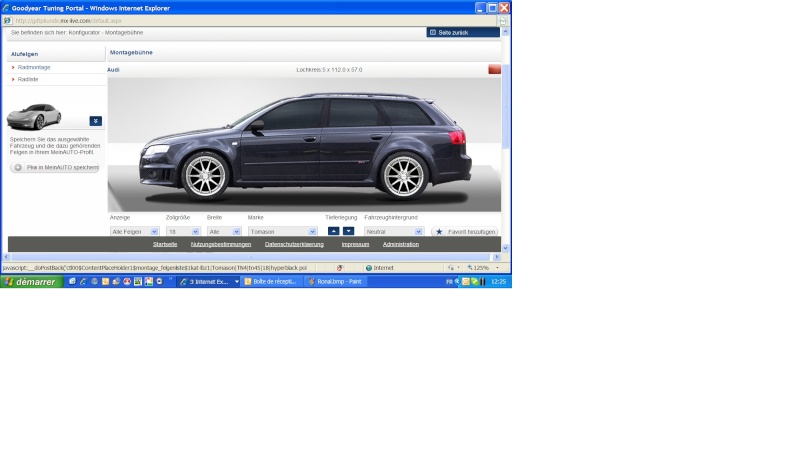Expand the quick launch overflow chevron
Viewport: 800px width, 450px height.
click(171, 280)
